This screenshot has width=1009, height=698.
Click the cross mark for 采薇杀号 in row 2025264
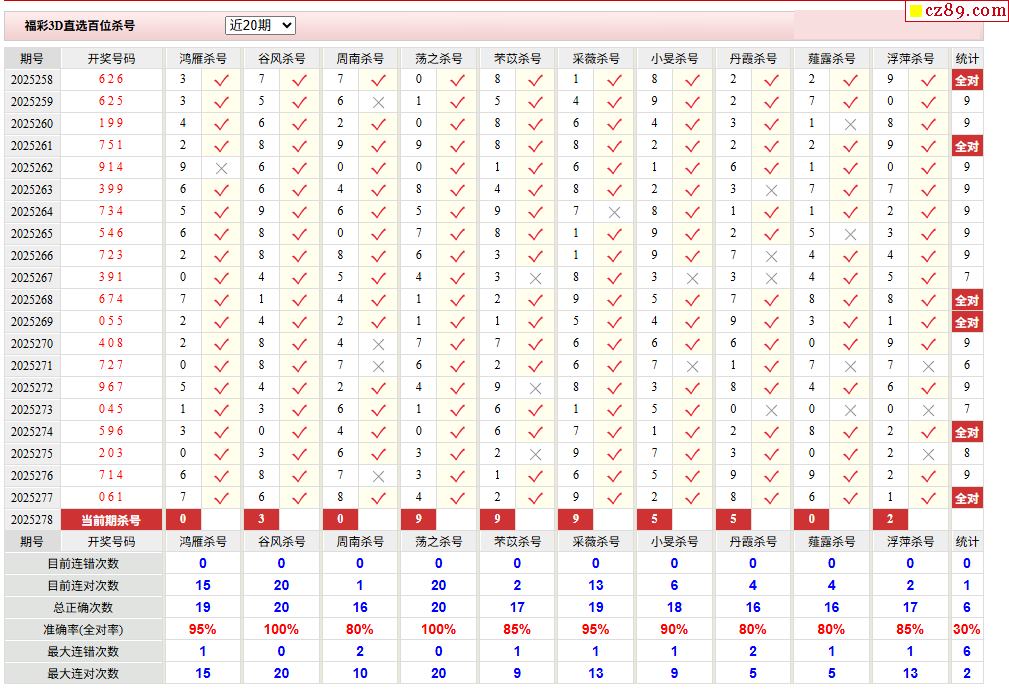tap(614, 212)
